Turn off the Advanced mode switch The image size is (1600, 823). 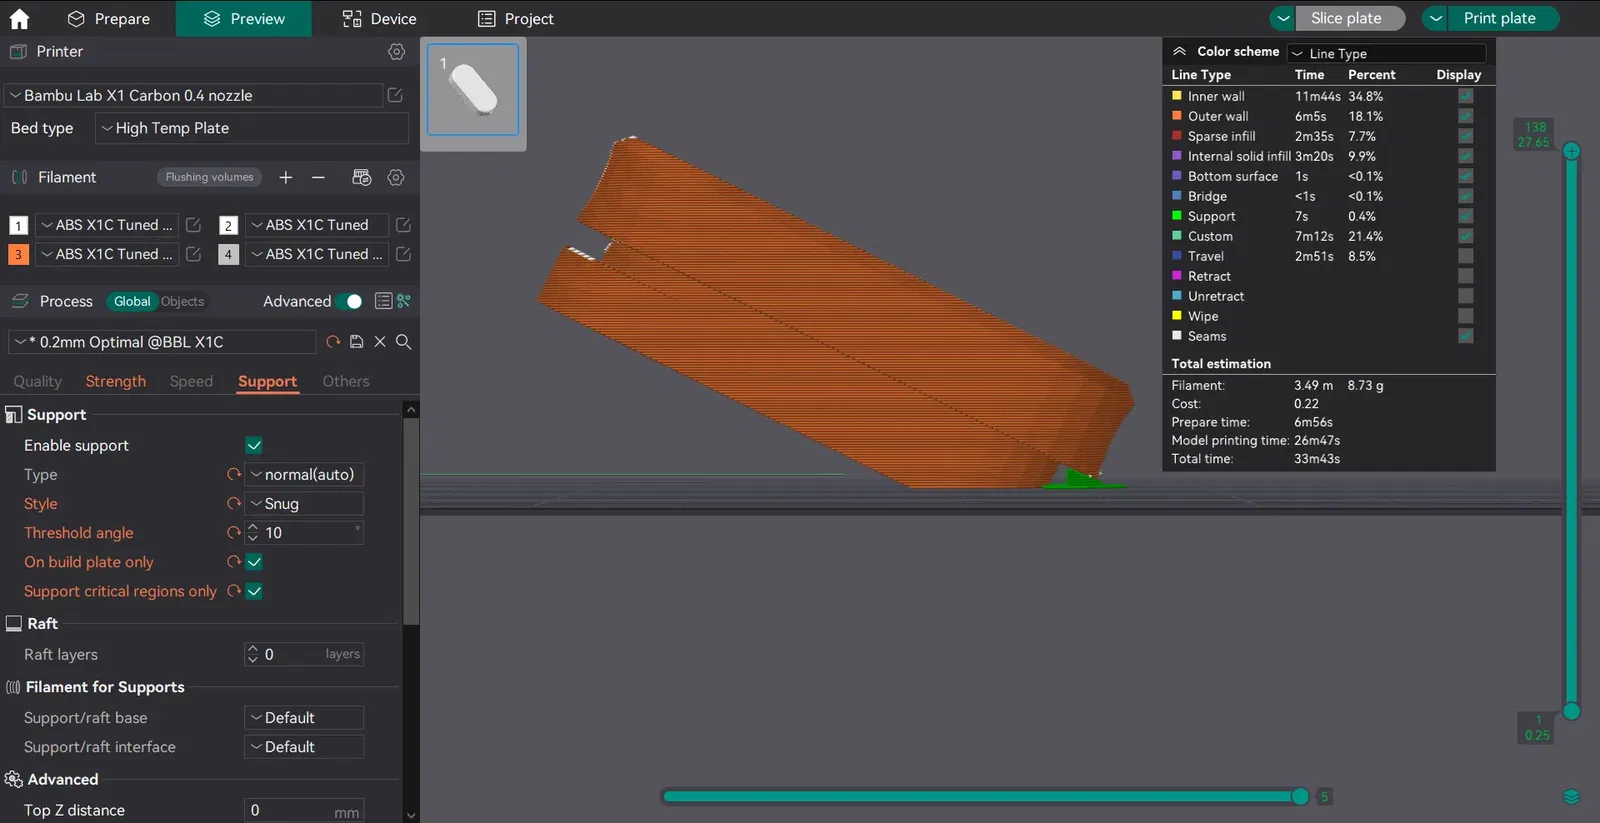click(x=349, y=301)
